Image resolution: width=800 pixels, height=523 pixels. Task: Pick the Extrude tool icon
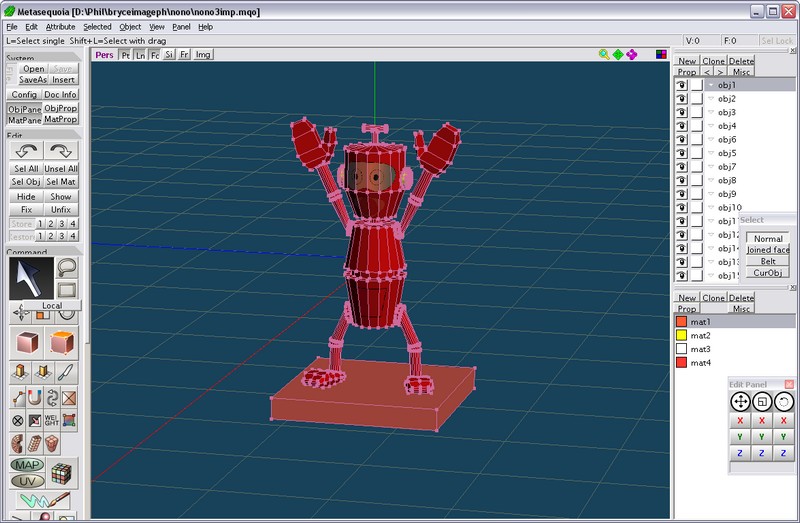(21, 373)
